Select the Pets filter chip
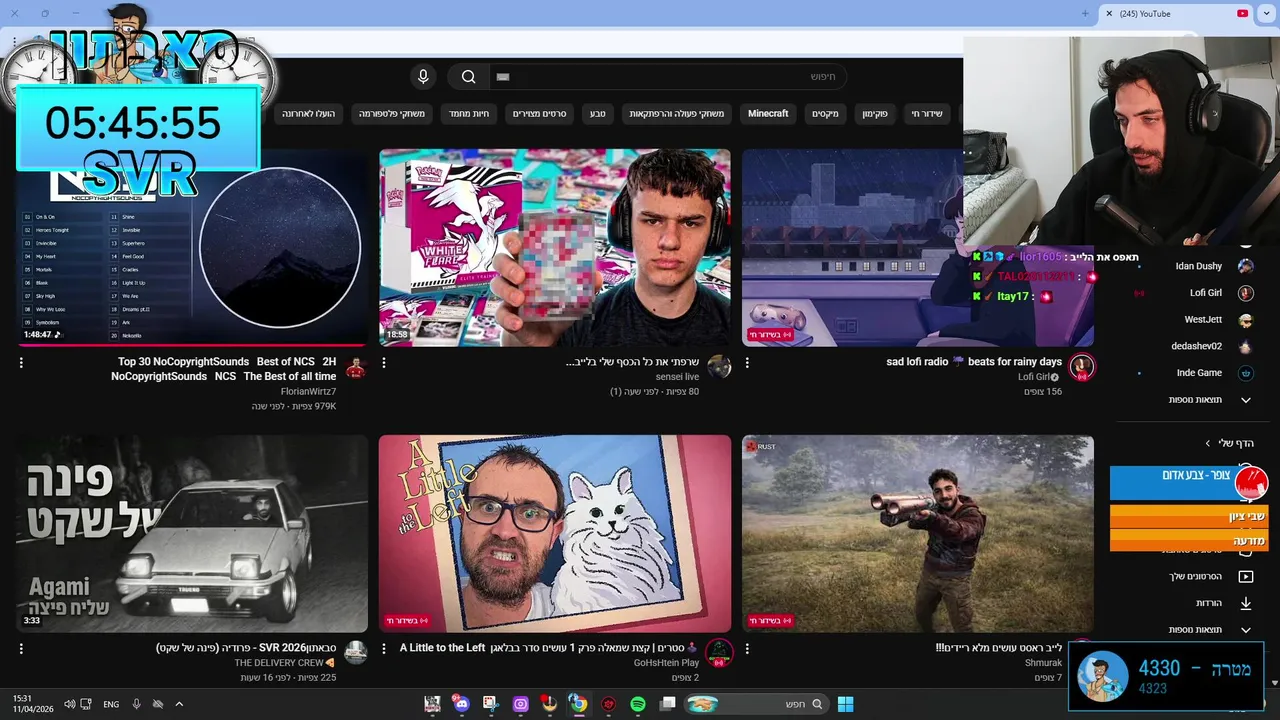1280x720 pixels. coord(469,114)
